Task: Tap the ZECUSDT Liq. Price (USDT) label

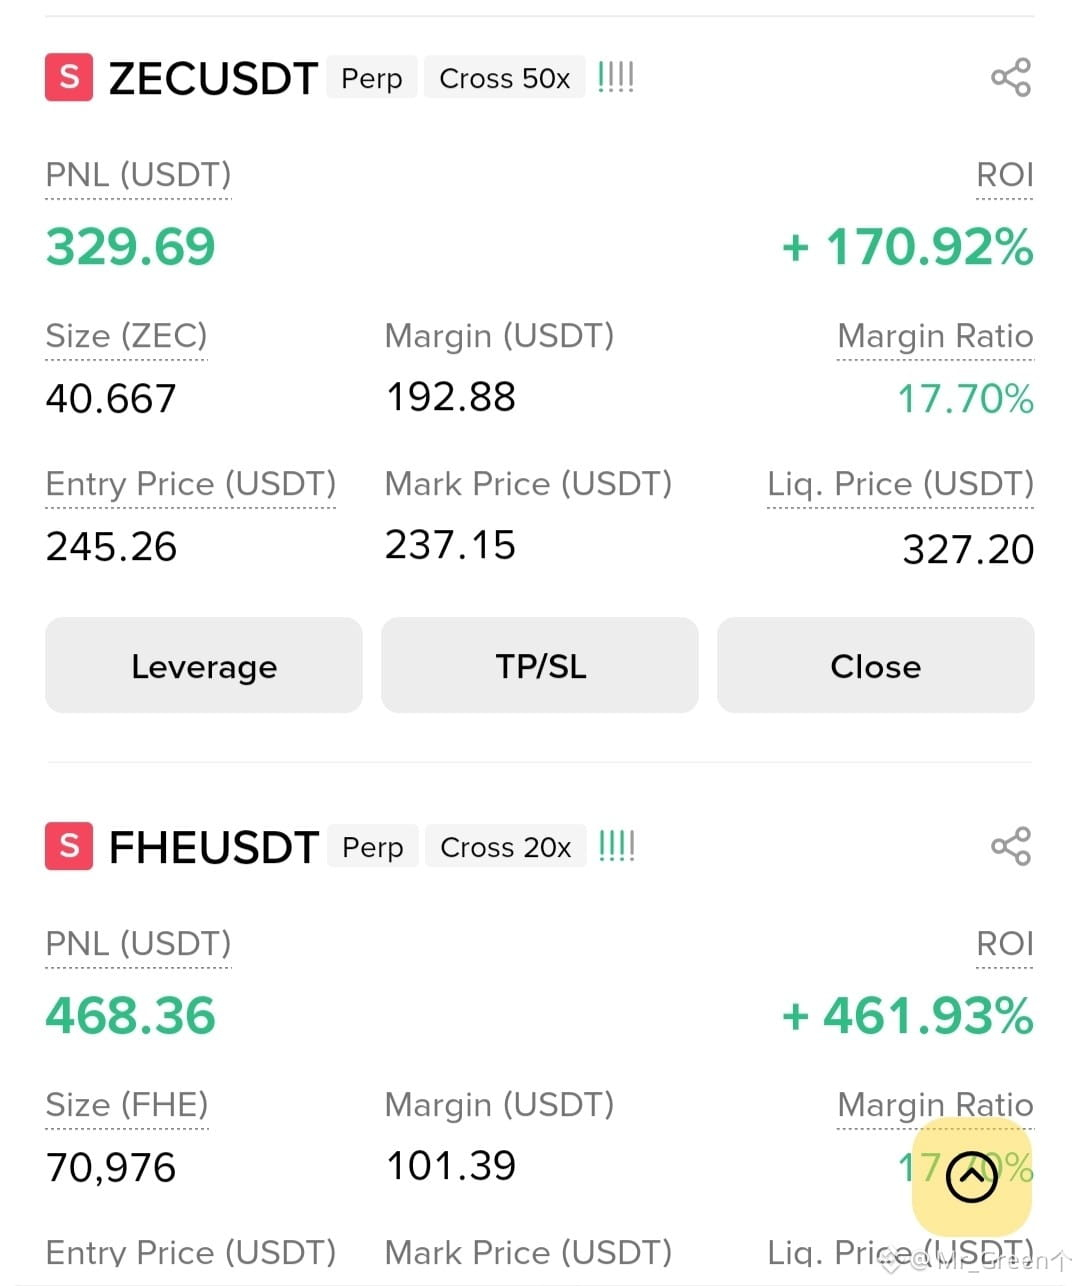Action: [900, 484]
